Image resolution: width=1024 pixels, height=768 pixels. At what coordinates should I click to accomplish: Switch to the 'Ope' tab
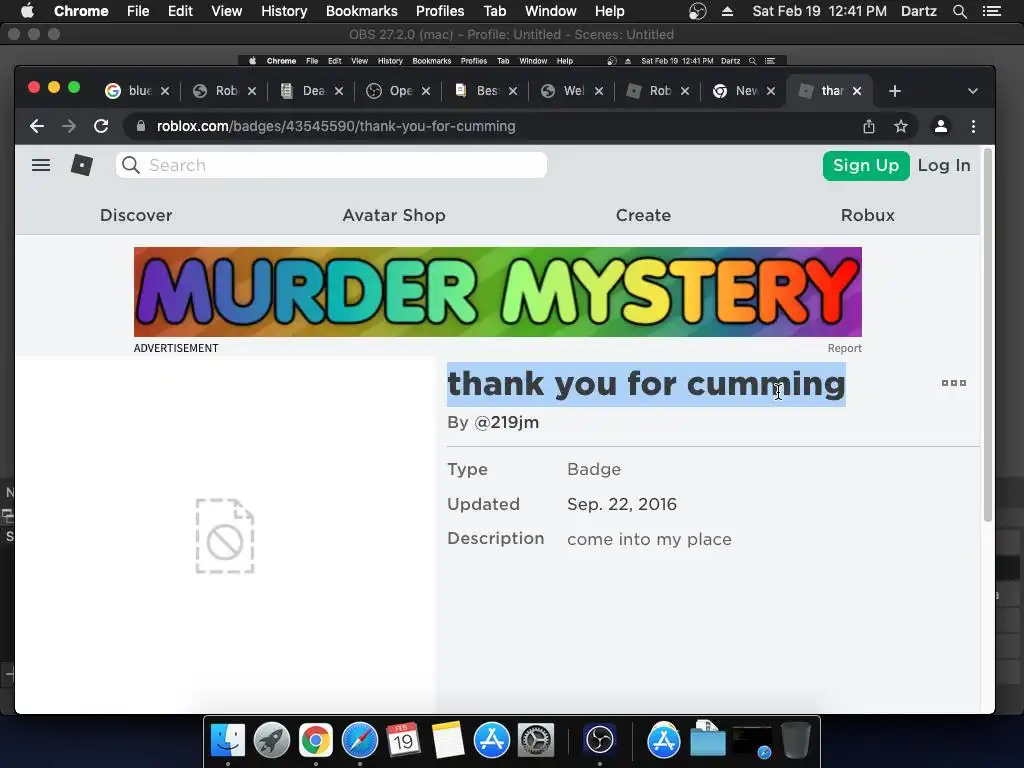click(390, 91)
